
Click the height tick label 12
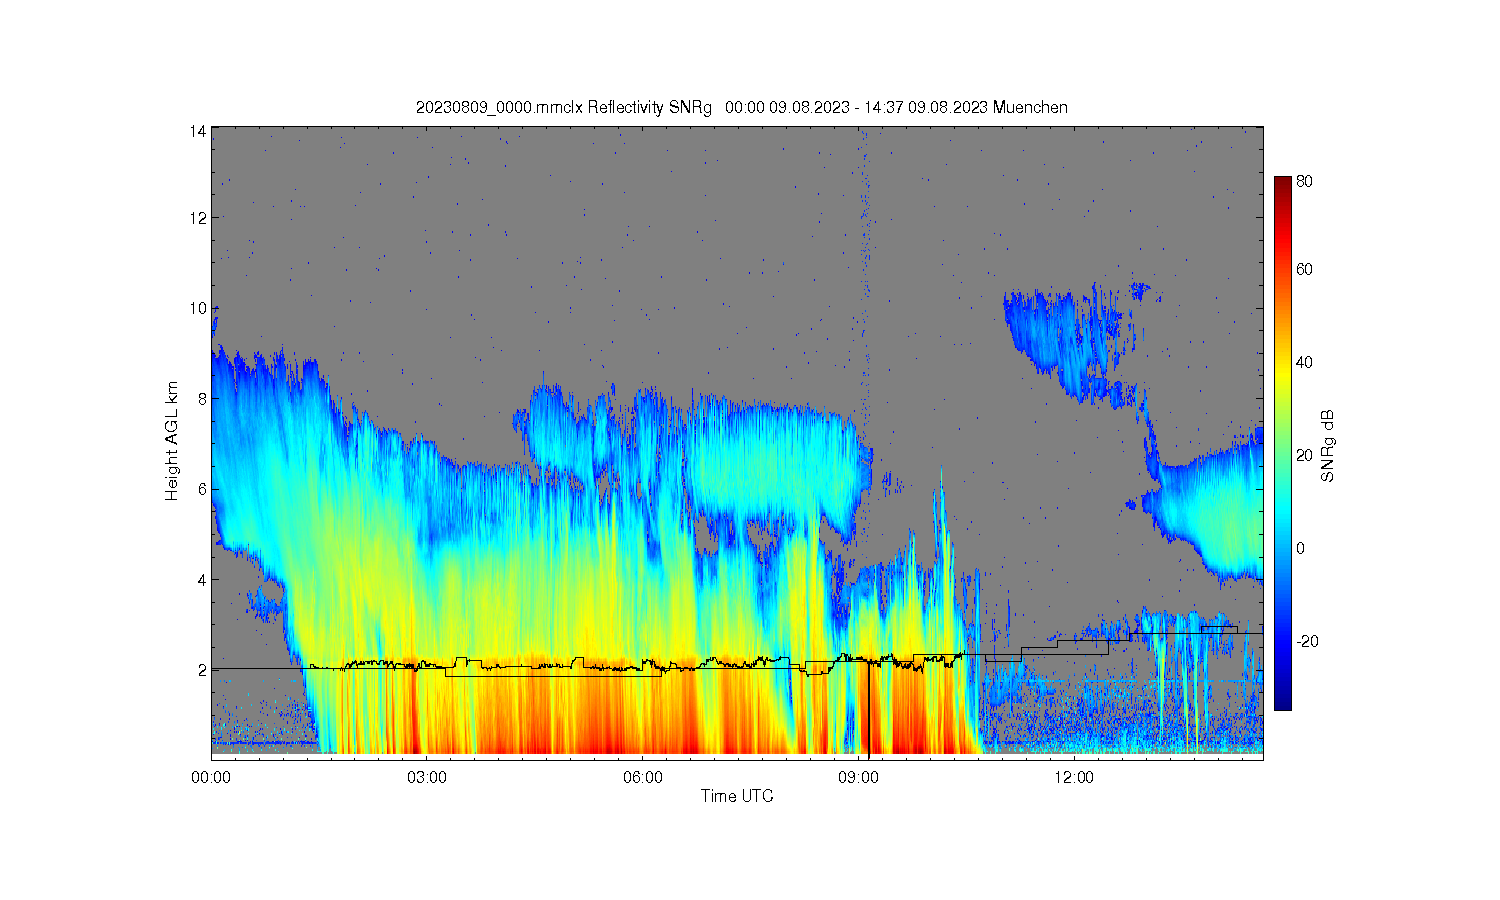199,218
